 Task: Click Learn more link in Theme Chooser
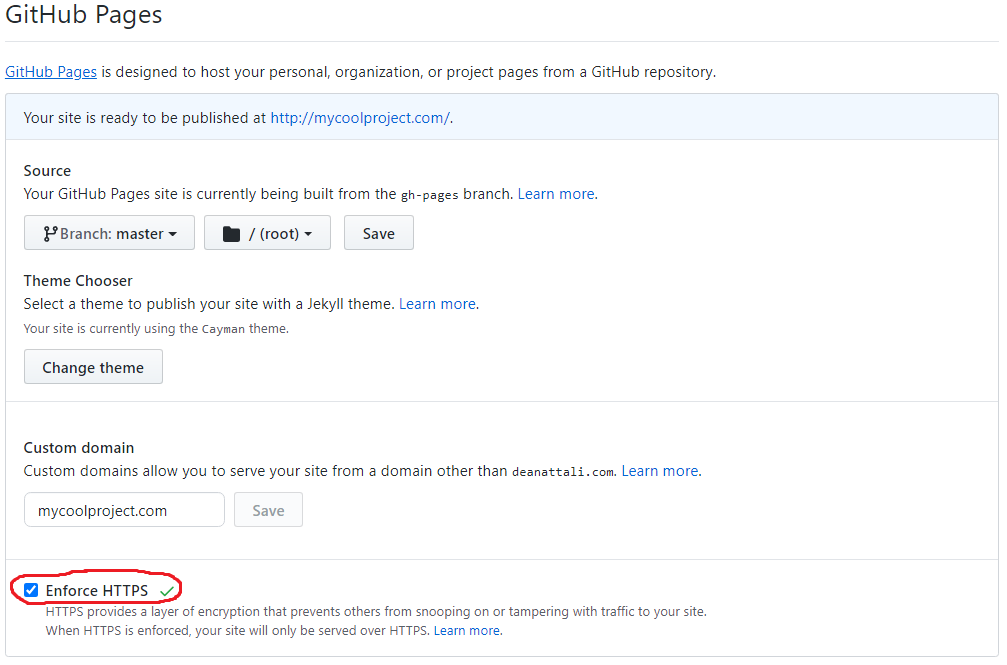click(437, 304)
